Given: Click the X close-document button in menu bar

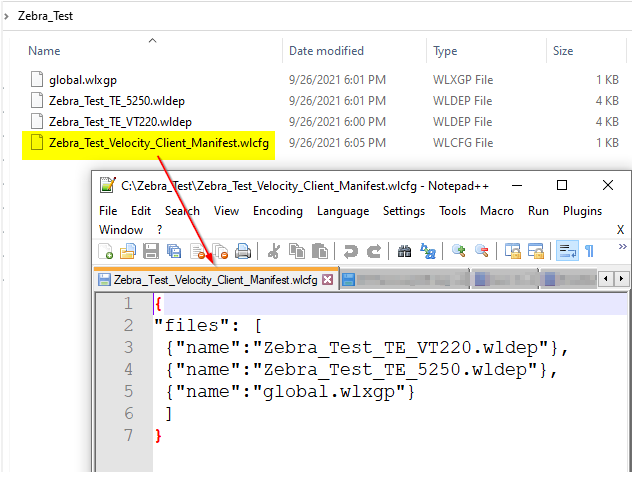Looking at the screenshot, I should (x=620, y=230).
